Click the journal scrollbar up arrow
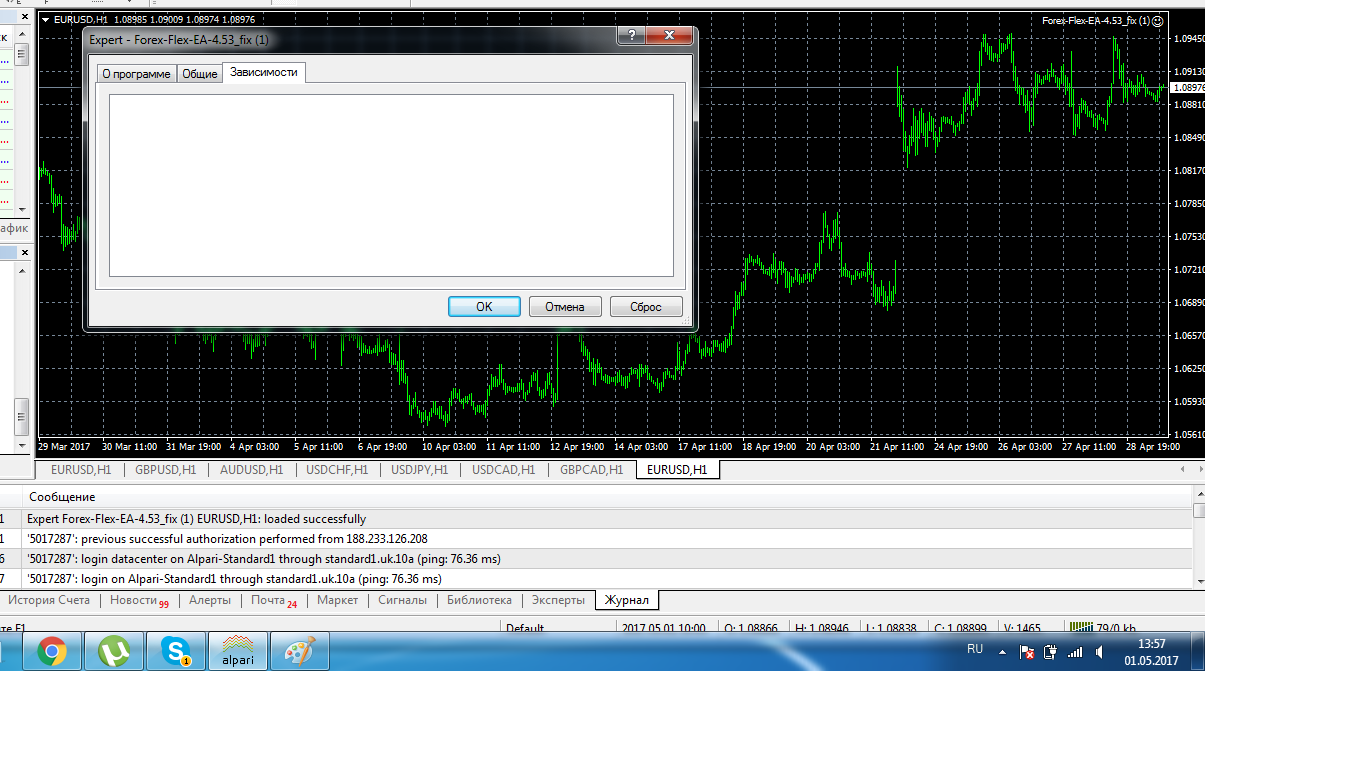 pyautogui.click(x=1200, y=495)
